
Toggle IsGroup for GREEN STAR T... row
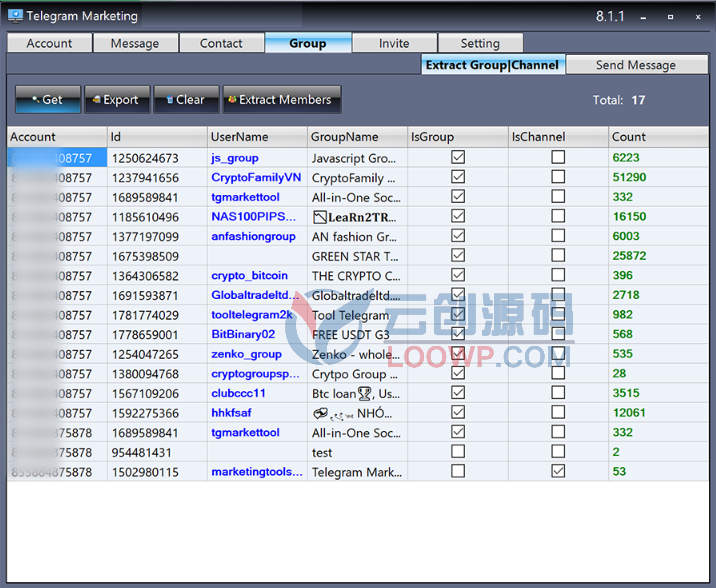(x=458, y=255)
